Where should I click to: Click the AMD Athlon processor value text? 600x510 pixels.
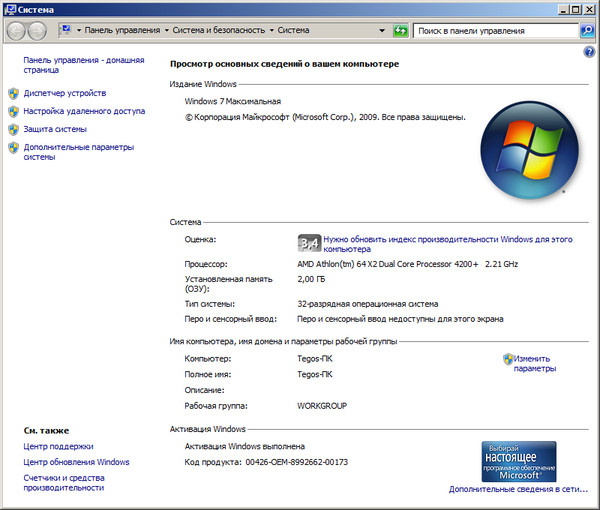(x=408, y=264)
